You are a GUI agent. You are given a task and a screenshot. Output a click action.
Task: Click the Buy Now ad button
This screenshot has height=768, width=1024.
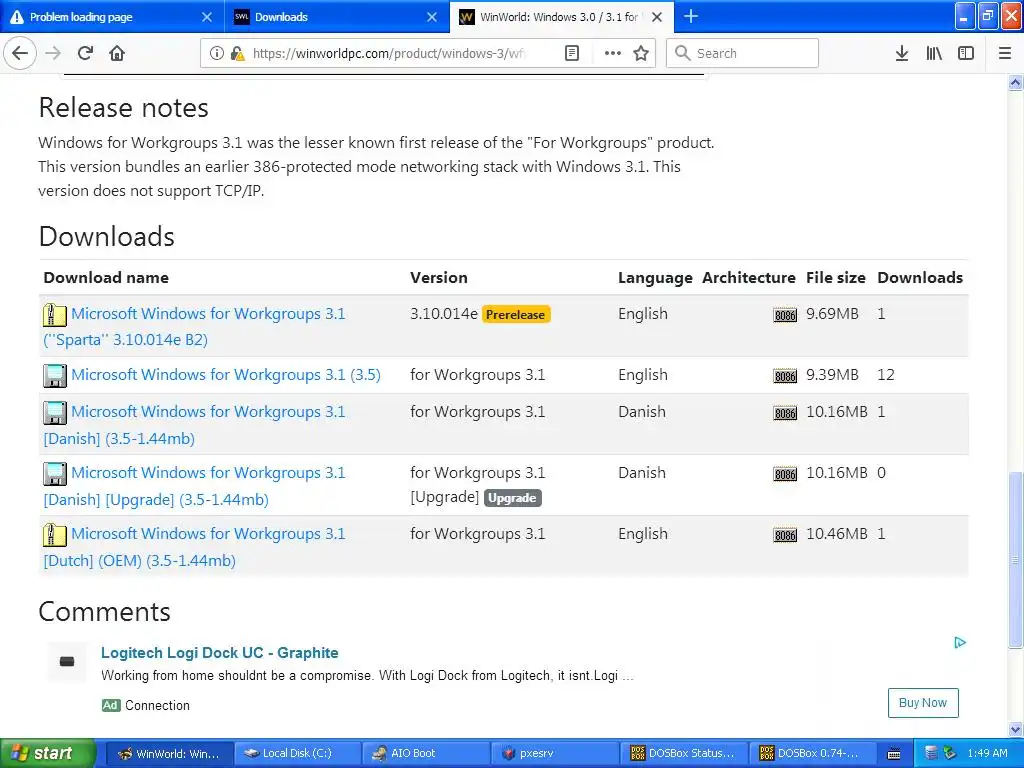[x=923, y=703]
